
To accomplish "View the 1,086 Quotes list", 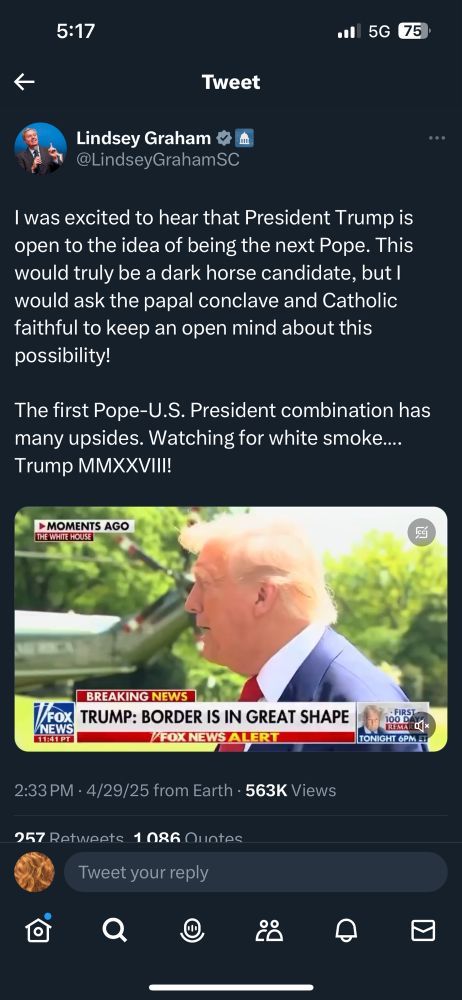I will [188, 838].
